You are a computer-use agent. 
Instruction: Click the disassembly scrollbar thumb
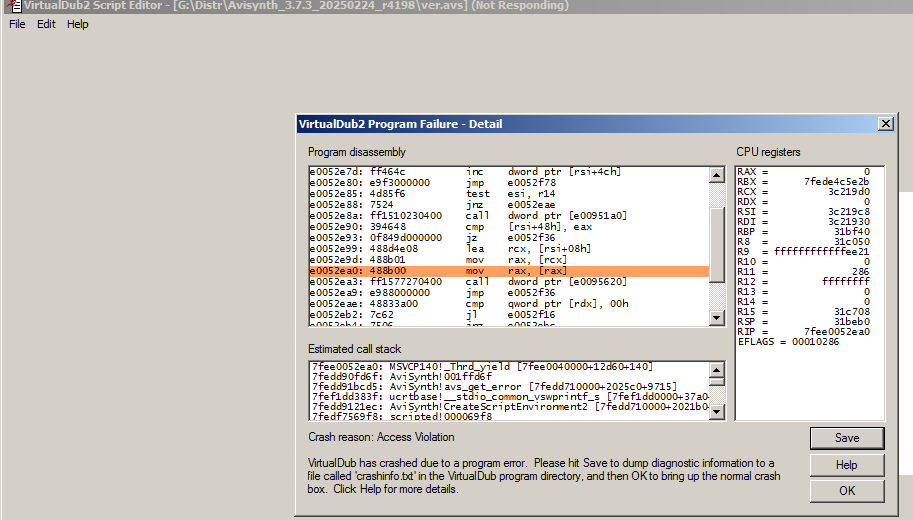[x=717, y=244]
